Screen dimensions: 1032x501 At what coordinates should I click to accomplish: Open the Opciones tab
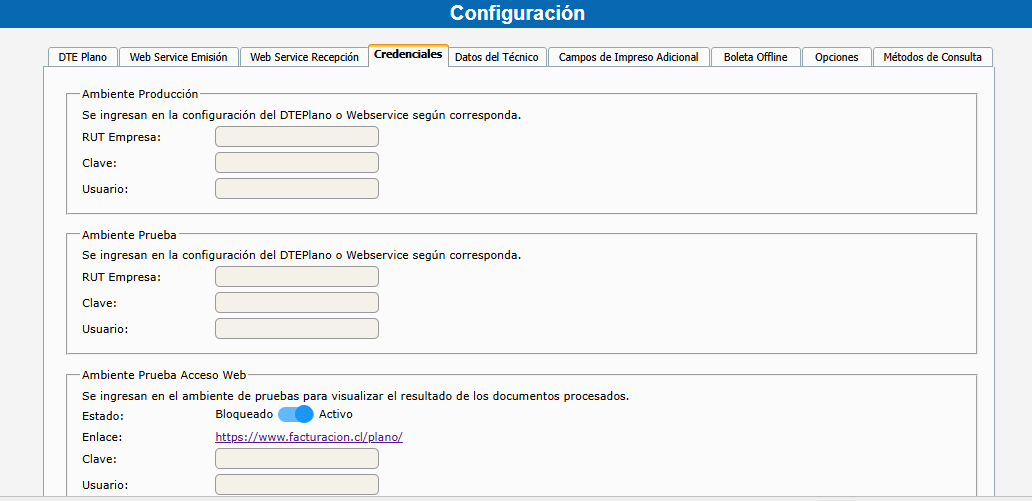837,57
